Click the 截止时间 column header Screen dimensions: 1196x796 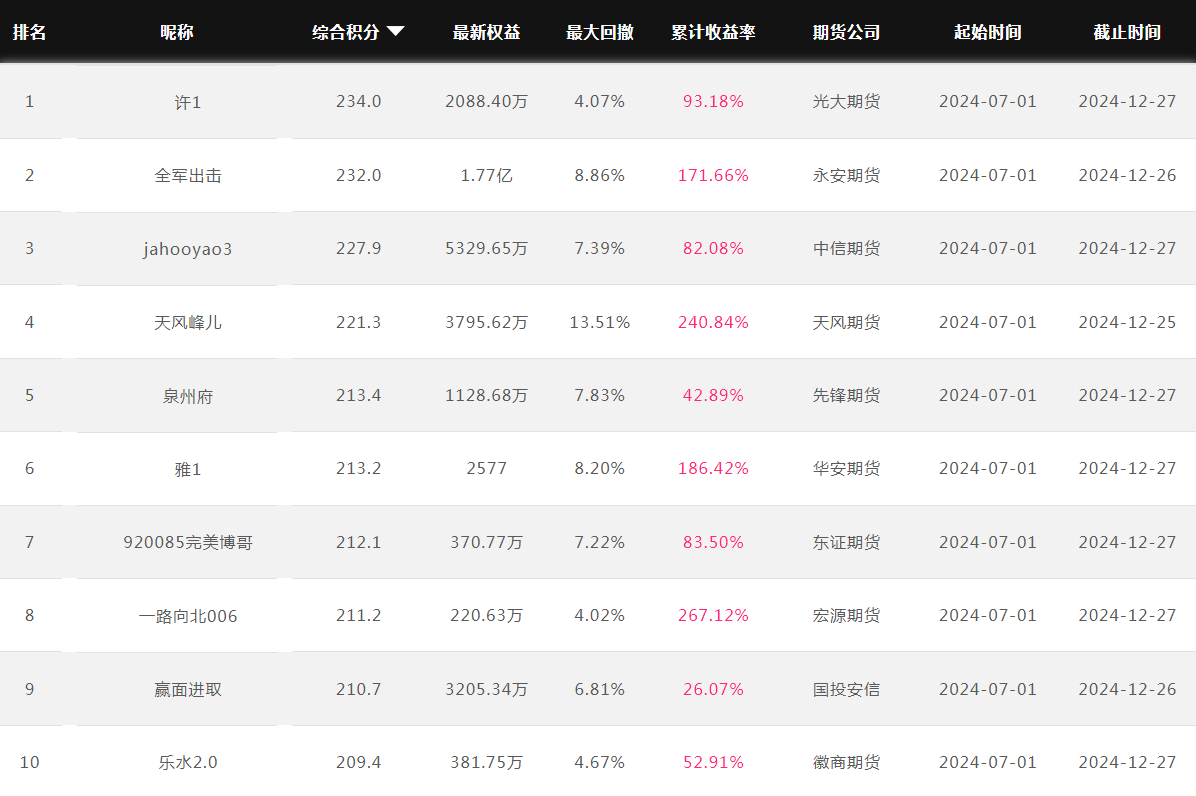tap(1127, 32)
